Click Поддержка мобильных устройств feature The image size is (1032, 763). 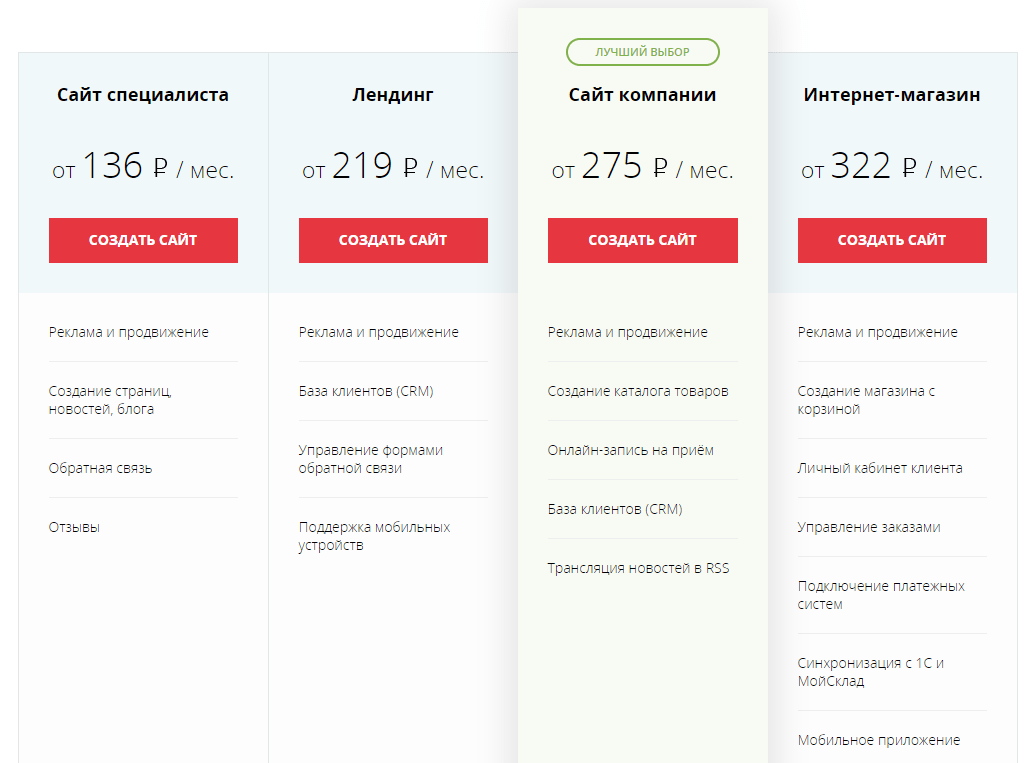tap(374, 536)
